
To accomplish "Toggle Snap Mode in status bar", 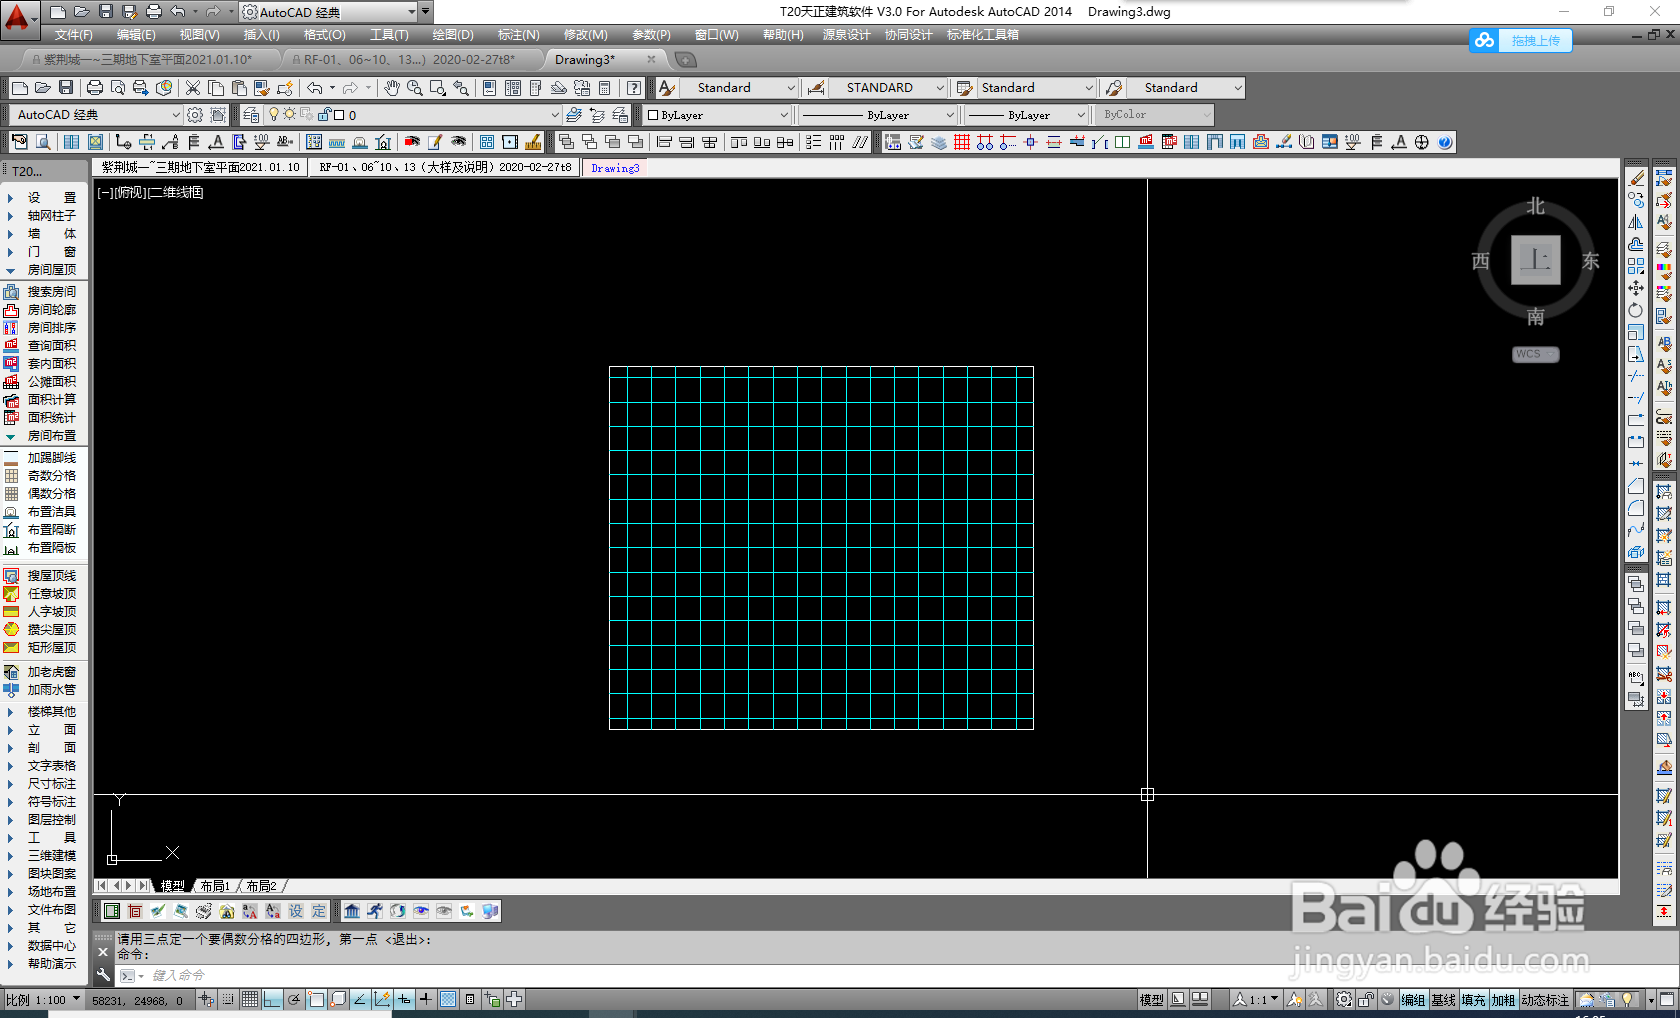I will 229,999.
